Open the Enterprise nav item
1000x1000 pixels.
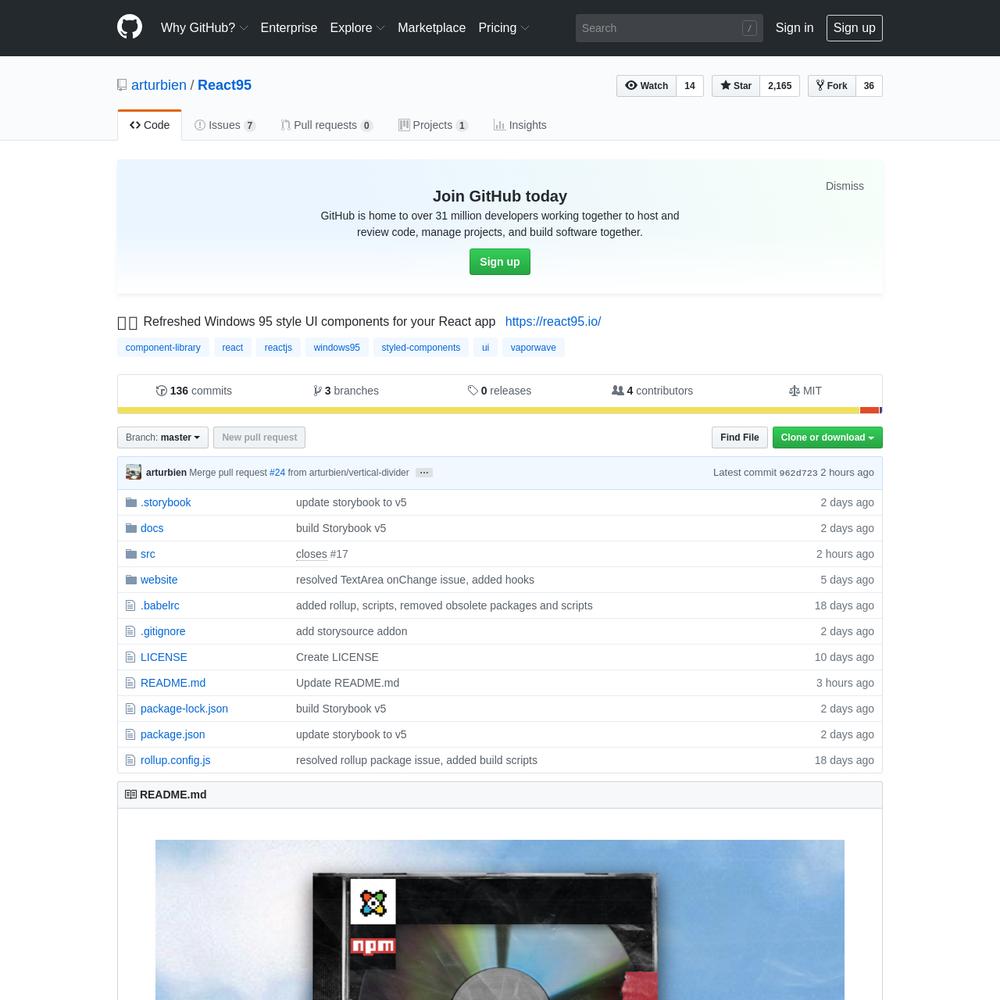point(289,27)
